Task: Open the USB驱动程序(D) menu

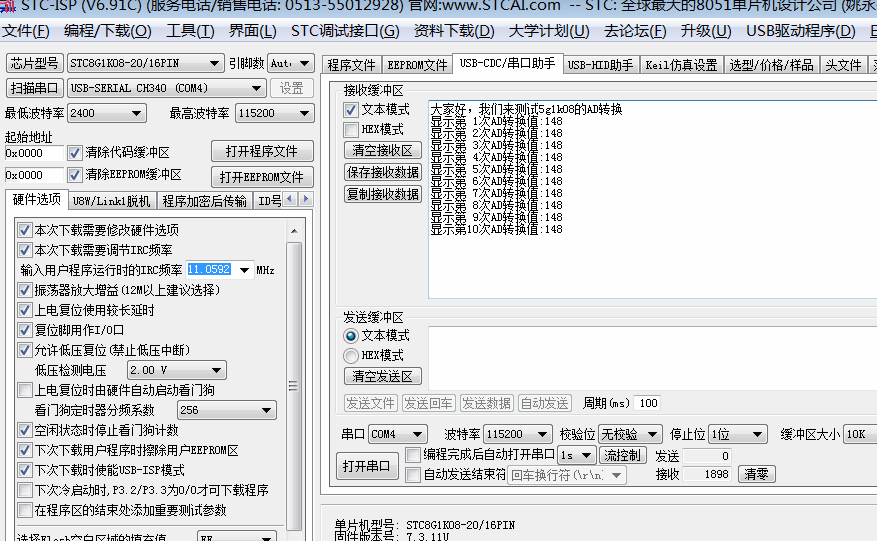Action: tap(801, 31)
